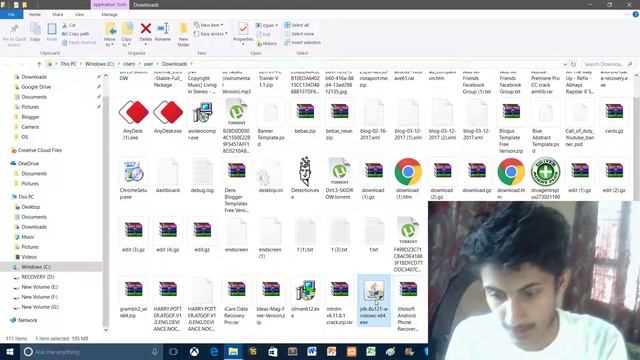The width and height of the screenshot is (640, 360).
Task: Click the Search Downloads field
Action: [x=607, y=64]
